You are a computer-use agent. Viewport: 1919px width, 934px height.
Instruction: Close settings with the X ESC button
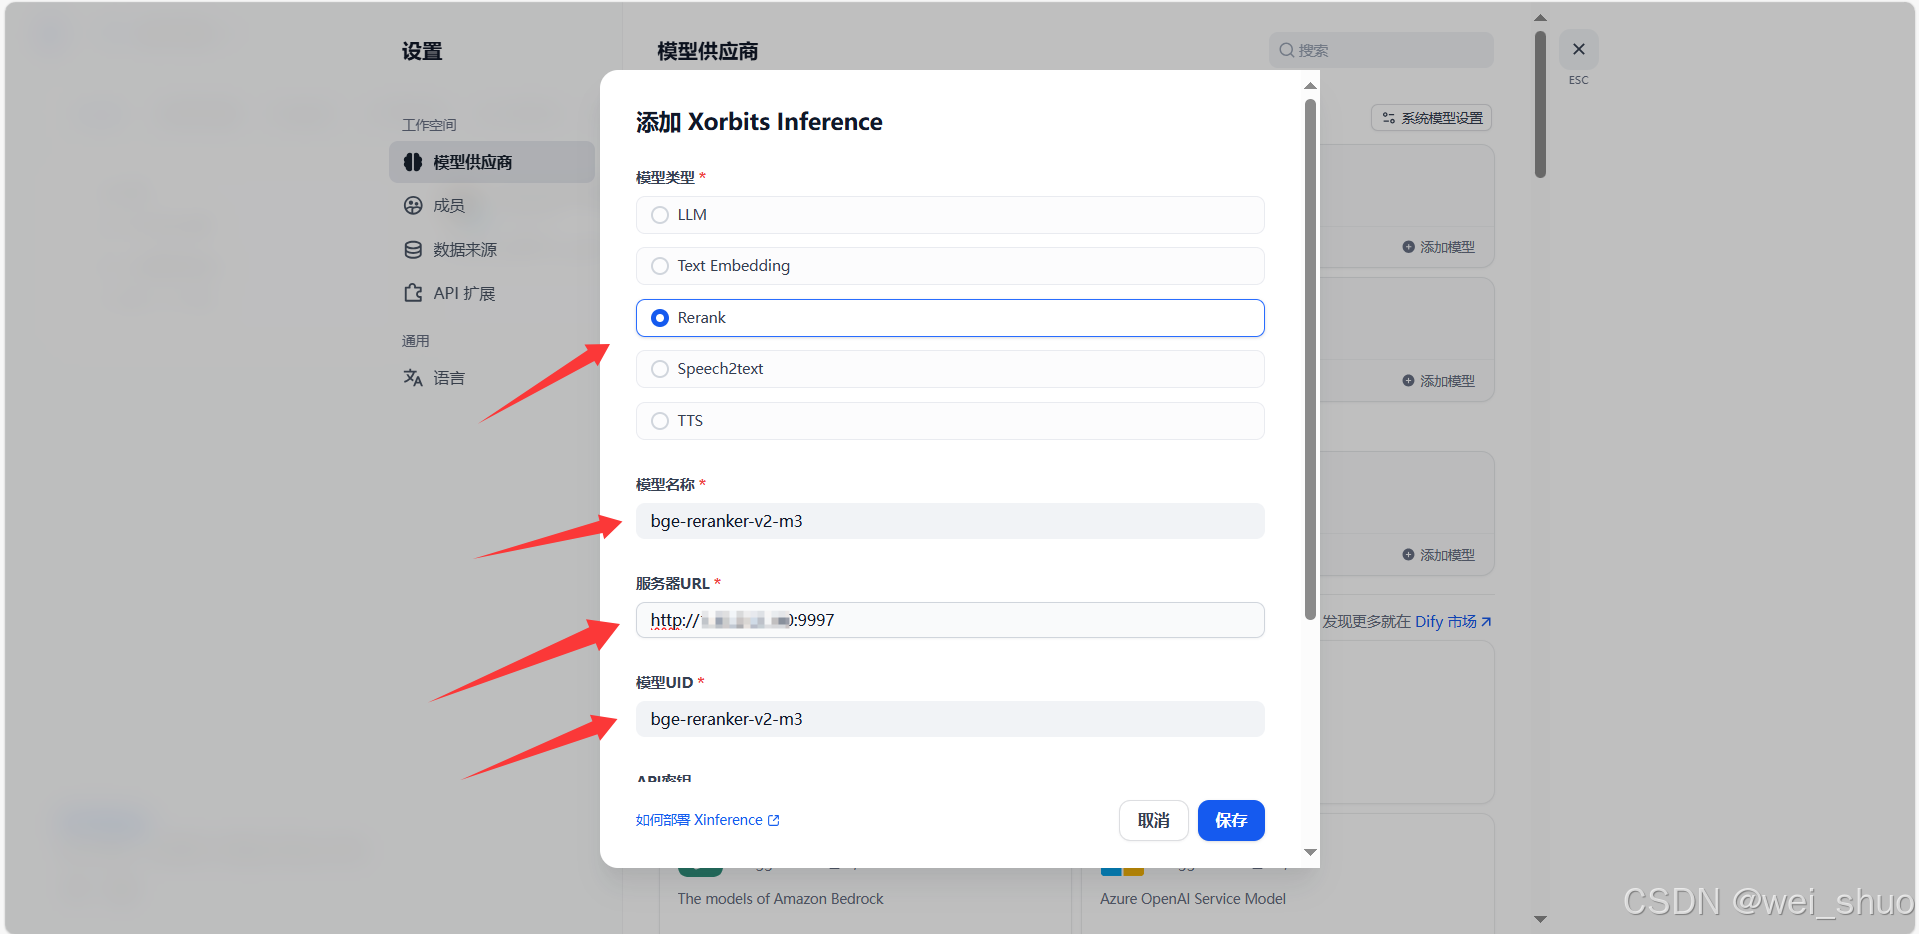[x=1578, y=50]
